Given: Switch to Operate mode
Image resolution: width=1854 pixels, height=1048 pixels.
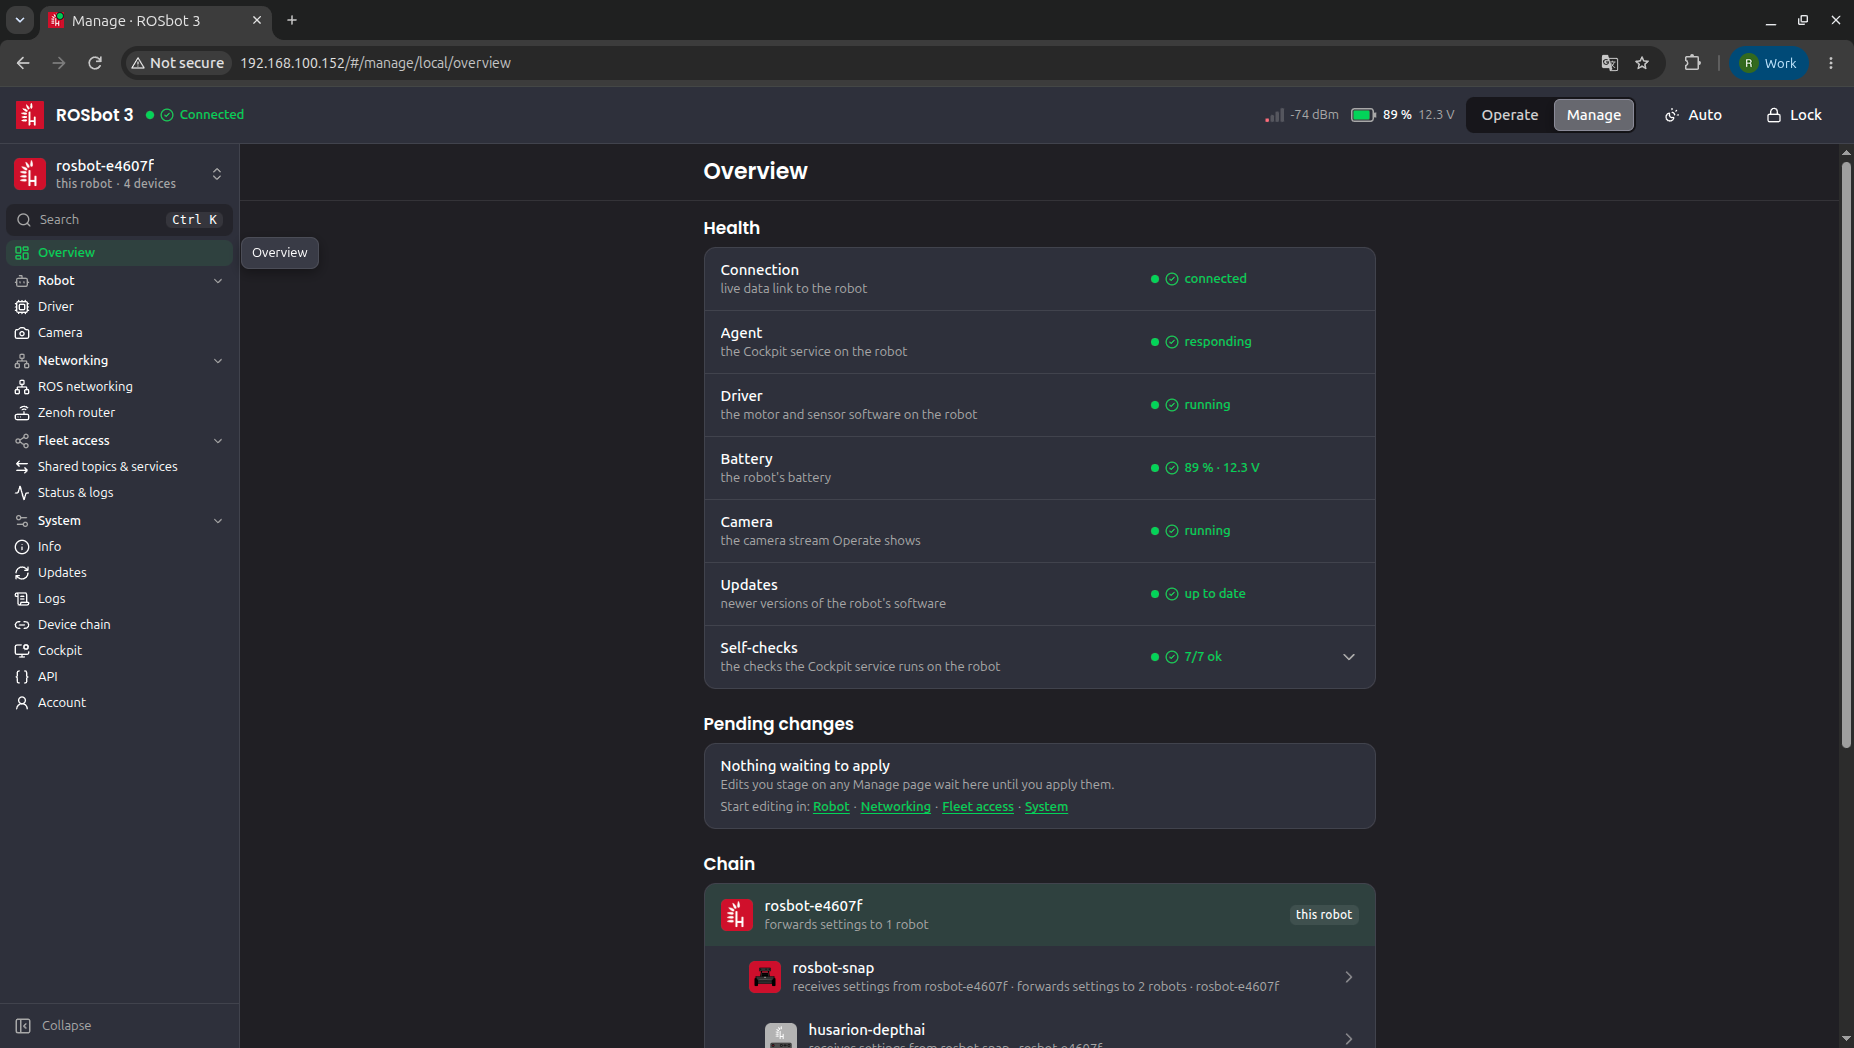Looking at the screenshot, I should pyautogui.click(x=1509, y=115).
